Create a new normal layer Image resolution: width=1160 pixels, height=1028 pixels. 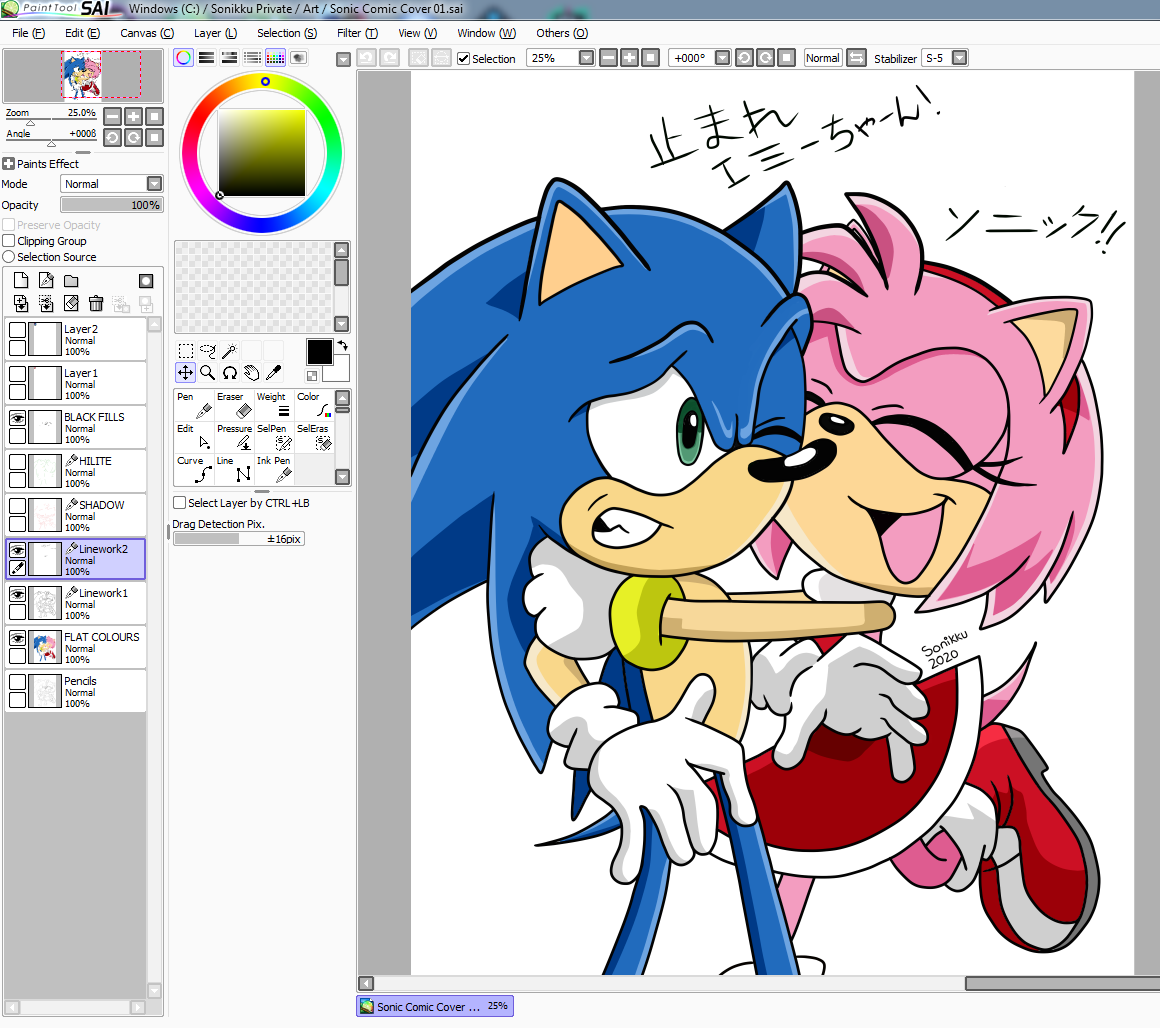click(21, 280)
